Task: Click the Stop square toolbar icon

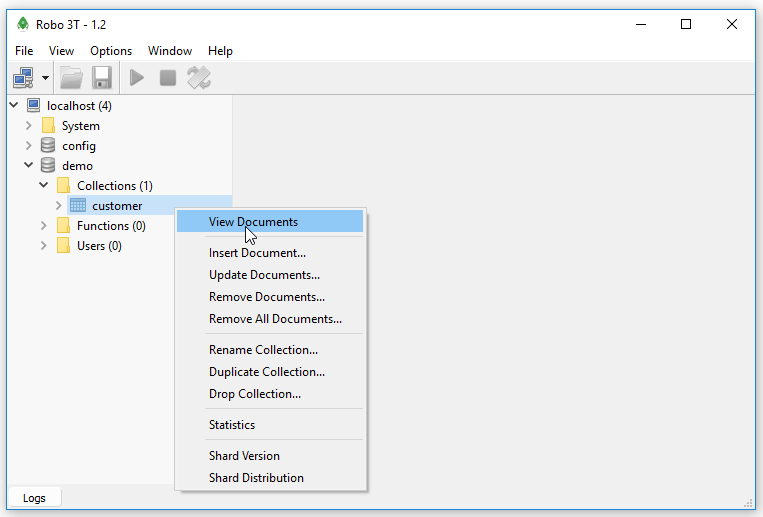Action: pos(168,78)
